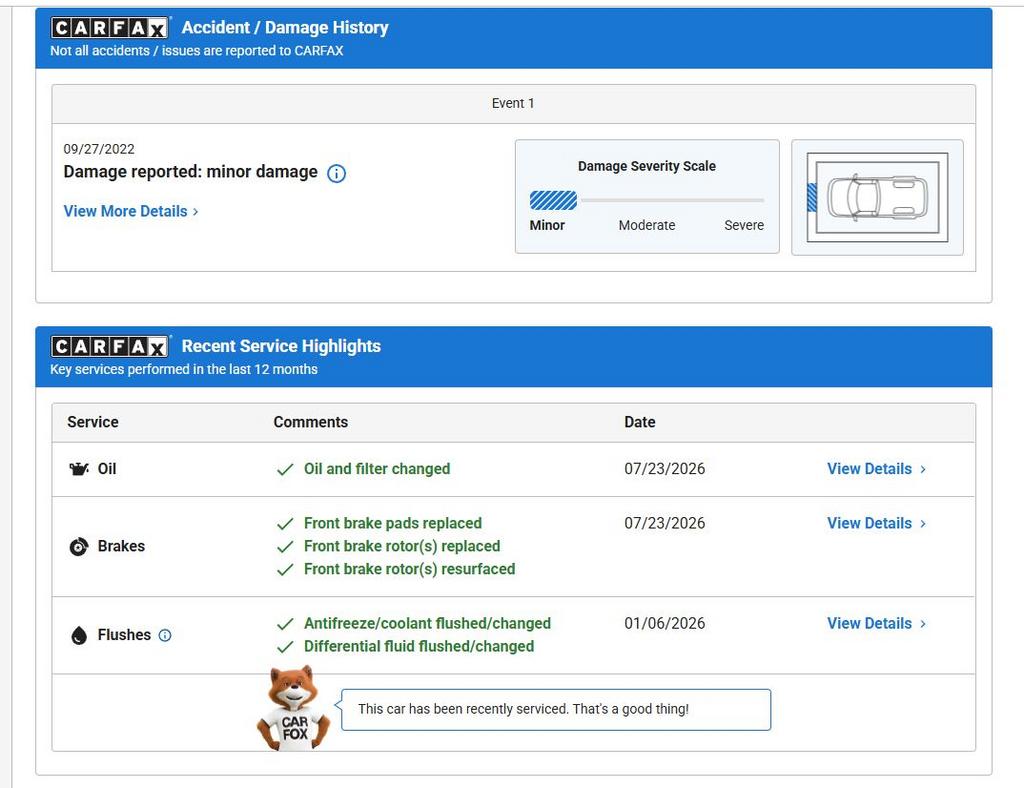Open View Details for Oil service
The image size is (1024, 788).
tap(876, 469)
